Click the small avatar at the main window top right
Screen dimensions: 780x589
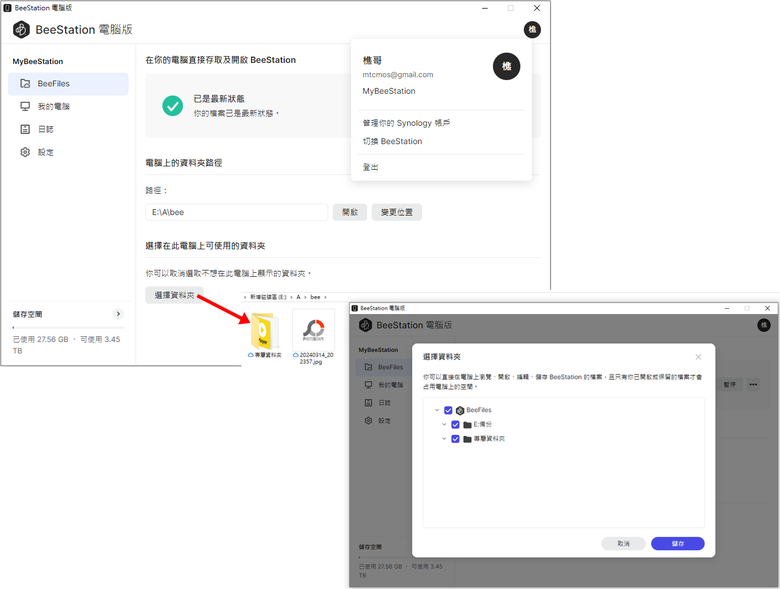coord(532,29)
